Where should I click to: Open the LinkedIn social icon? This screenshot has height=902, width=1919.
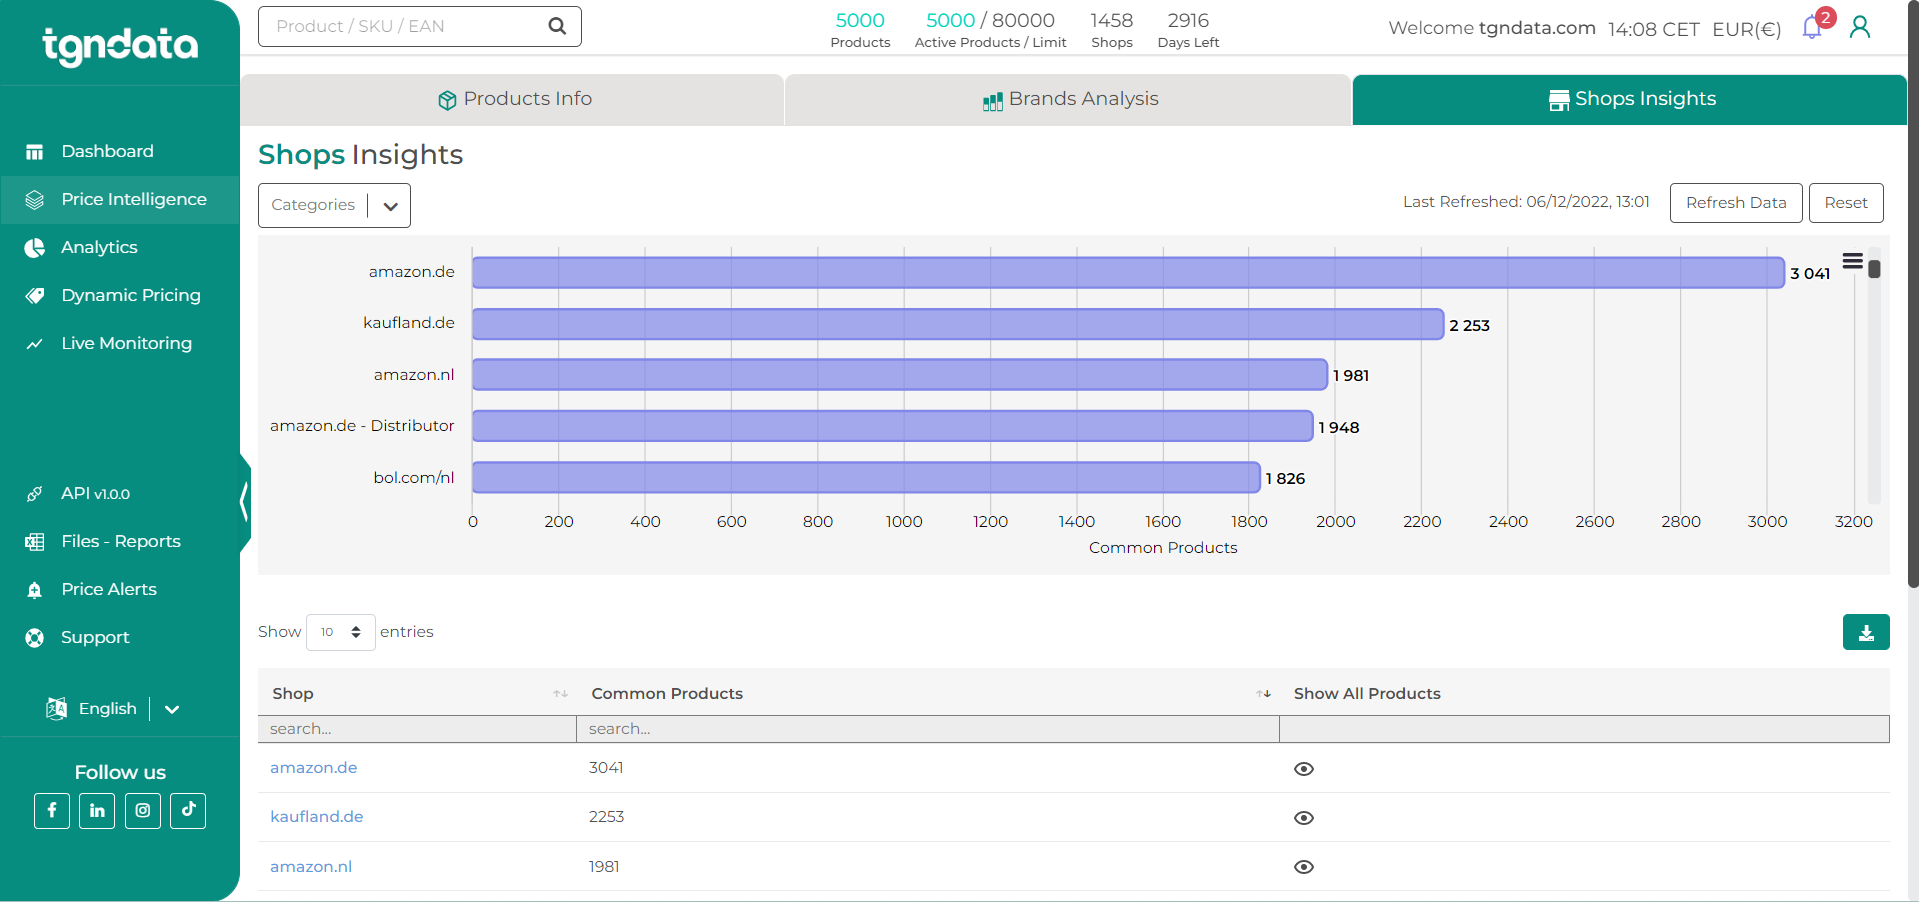(x=97, y=811)
